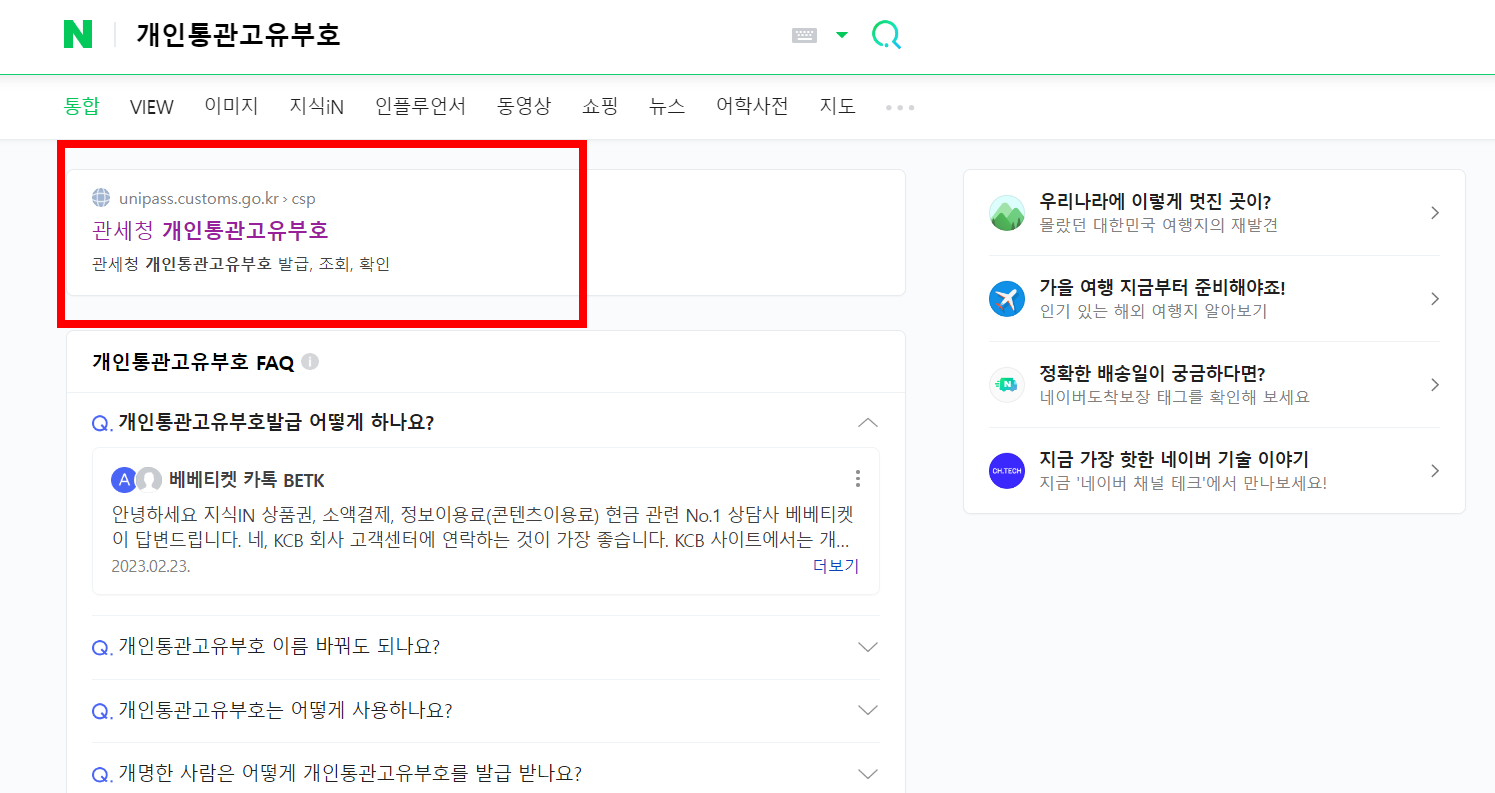
Task: Open 가을 여행 지금부터 준비해야죠! link
Action: click(x=1162, y=287)
